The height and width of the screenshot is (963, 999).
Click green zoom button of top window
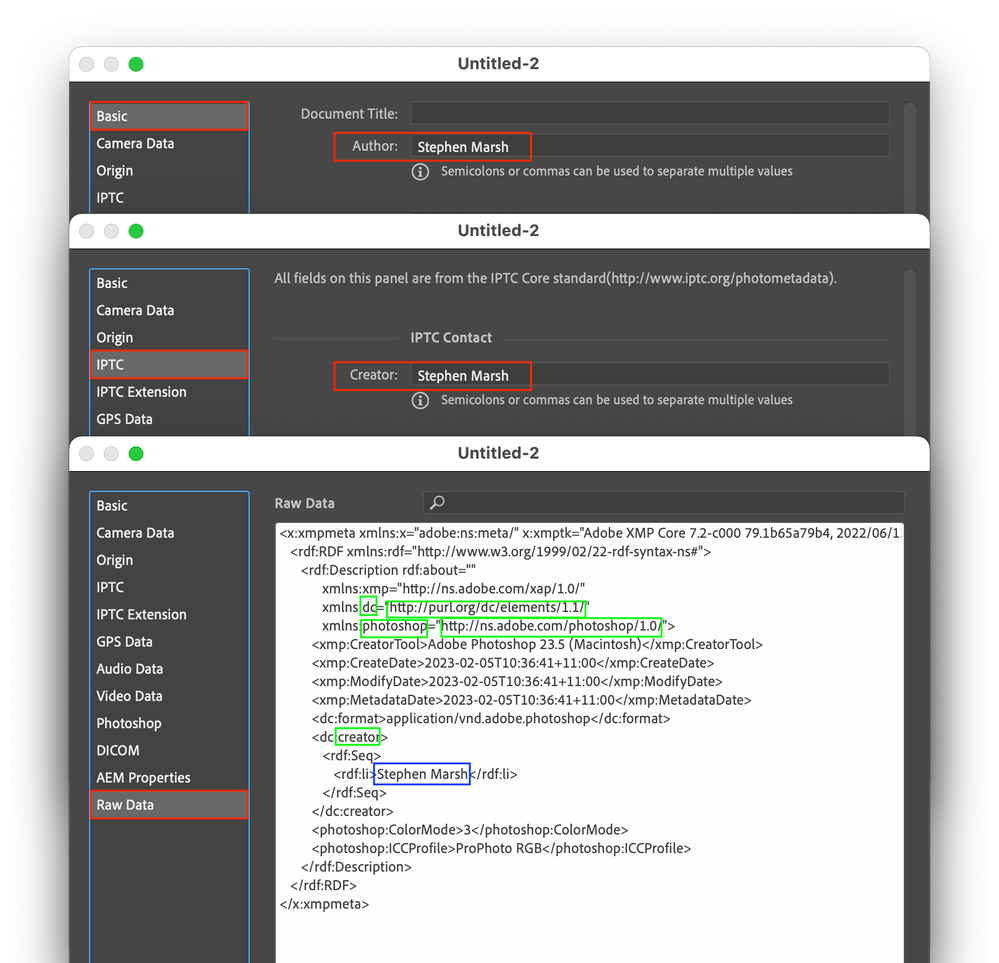tap(136, 64)
